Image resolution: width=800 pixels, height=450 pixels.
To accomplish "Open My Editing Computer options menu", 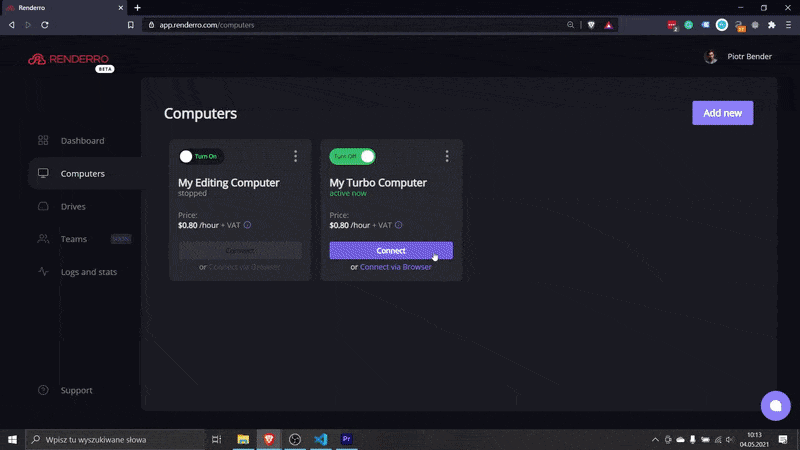I will point(295,156).
